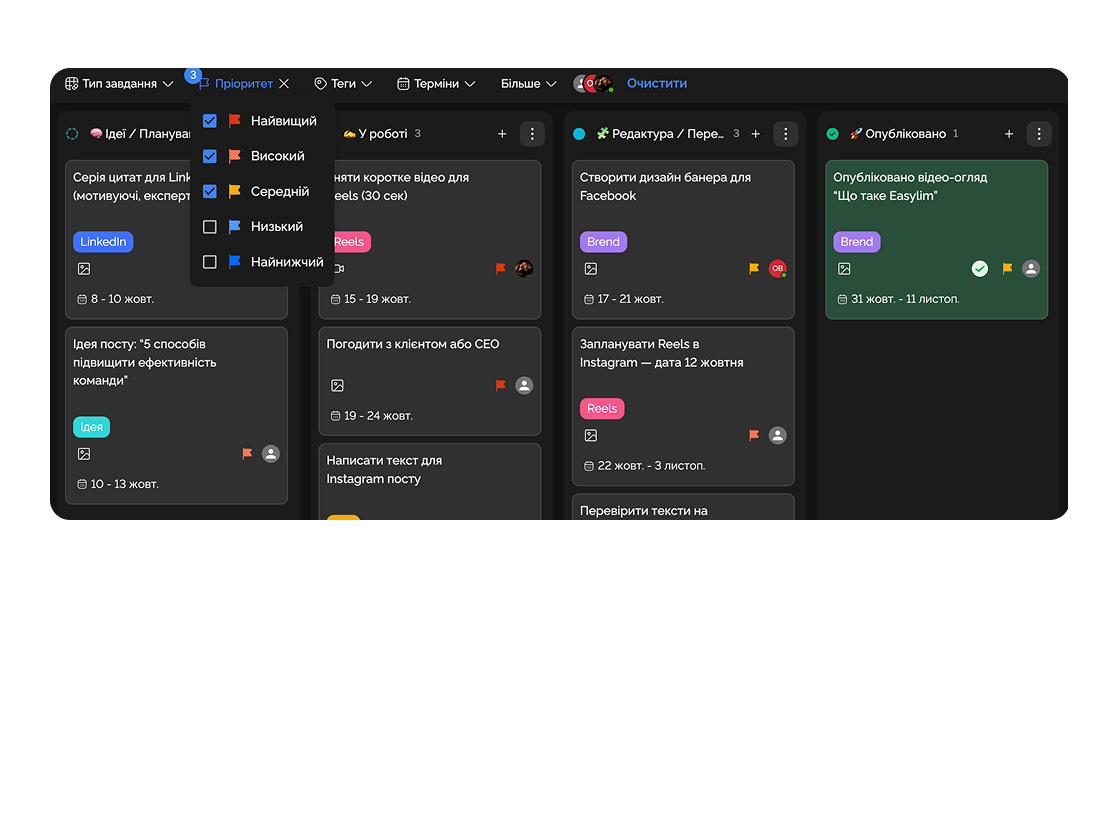Check the Найнижчий priority checkbox
This screenshot has width=1118, height=838.
(x=210, y=262)
